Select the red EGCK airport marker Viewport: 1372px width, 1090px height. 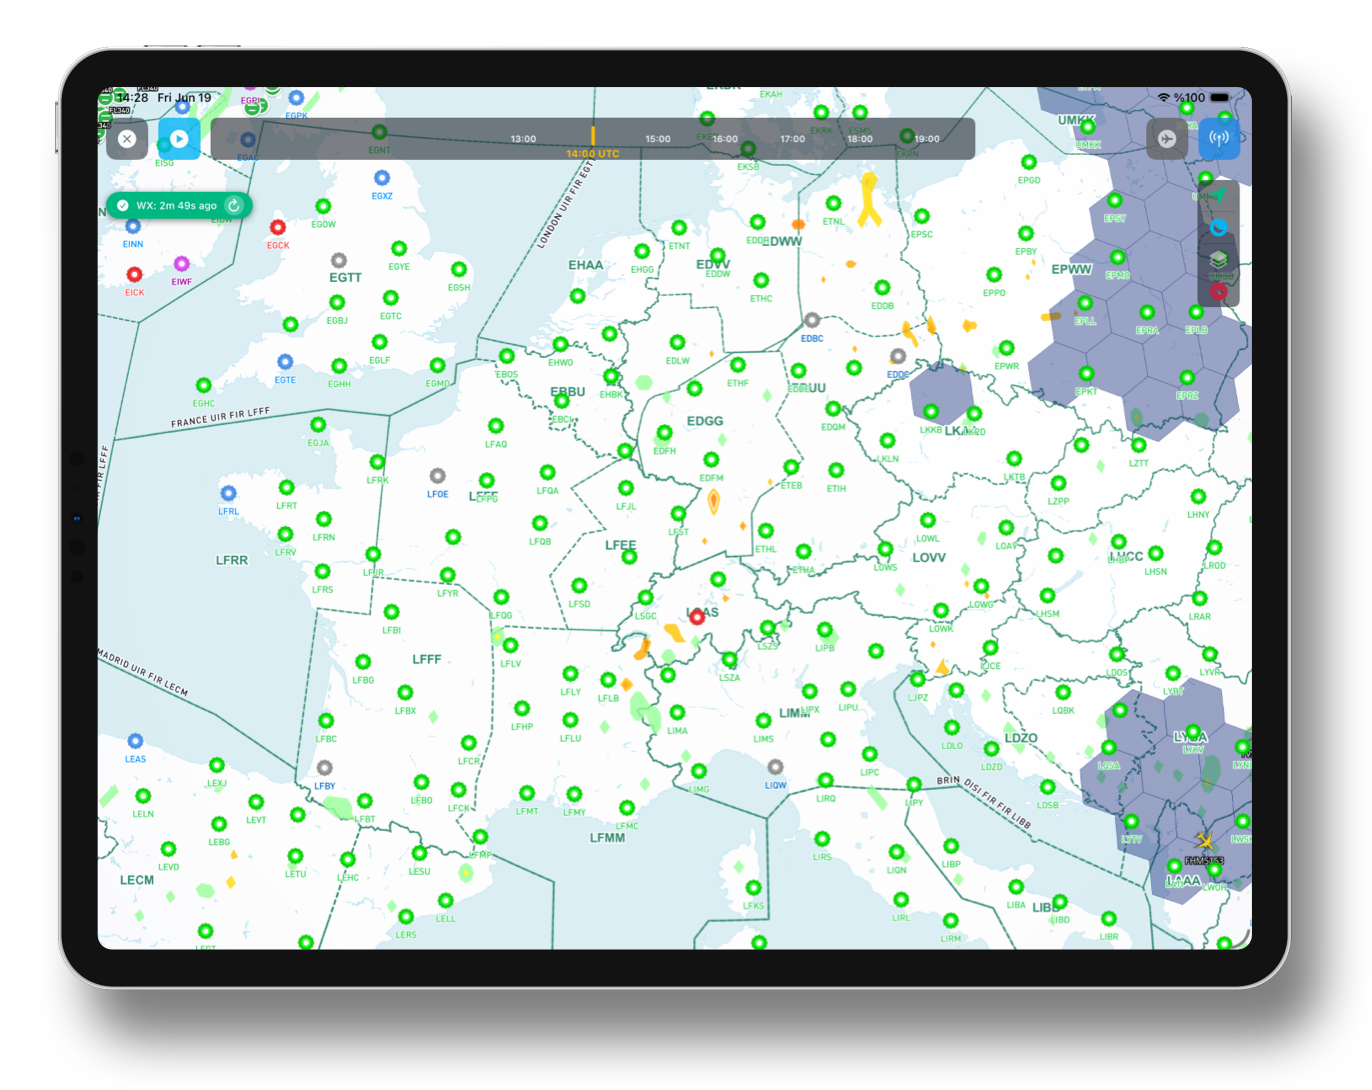click(278, 228)
